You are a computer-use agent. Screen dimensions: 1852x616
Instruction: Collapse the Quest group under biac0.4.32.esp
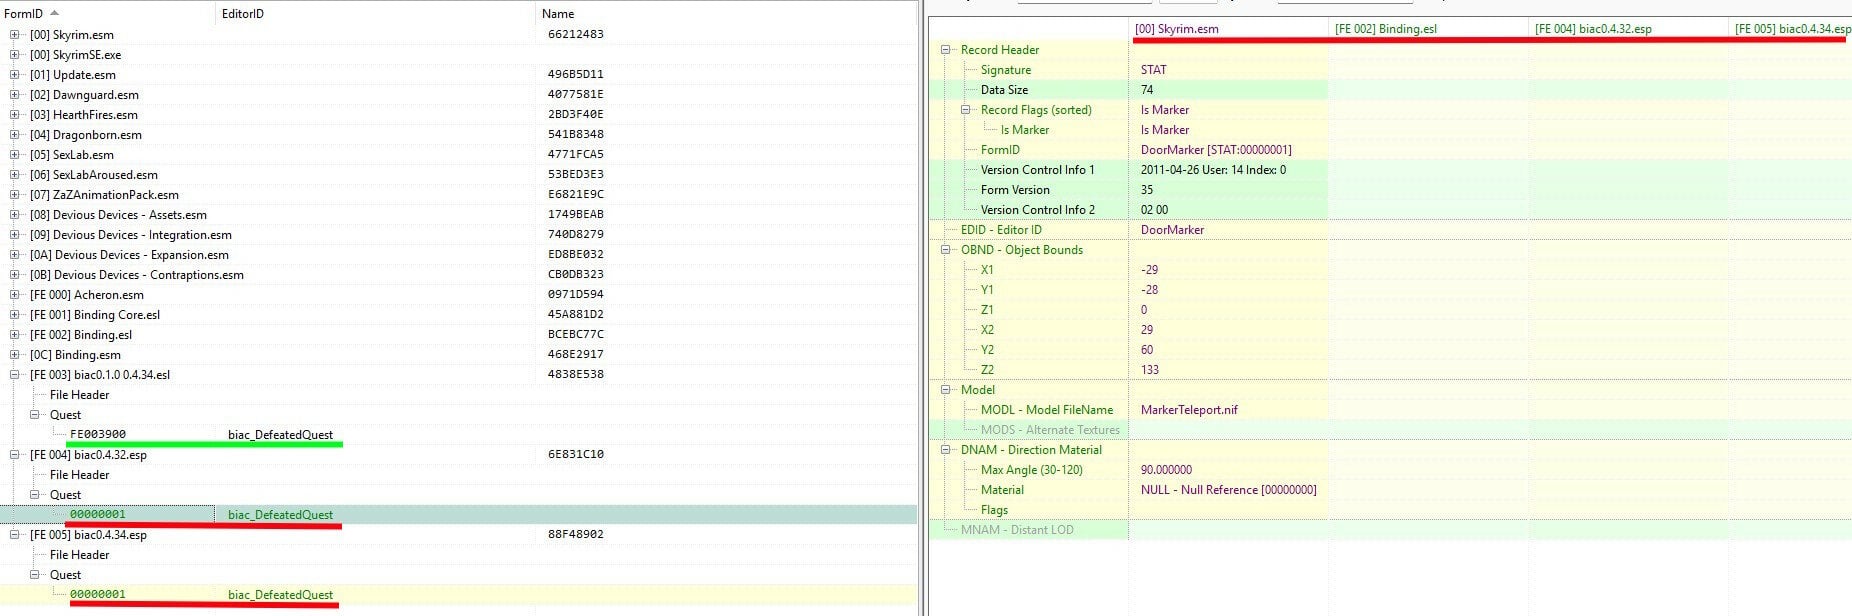(35, 494)
